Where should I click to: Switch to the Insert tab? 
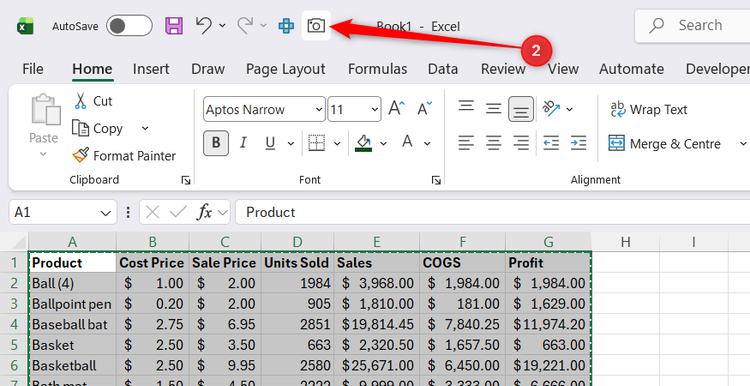pyautogui.click(x=151, y=69)
